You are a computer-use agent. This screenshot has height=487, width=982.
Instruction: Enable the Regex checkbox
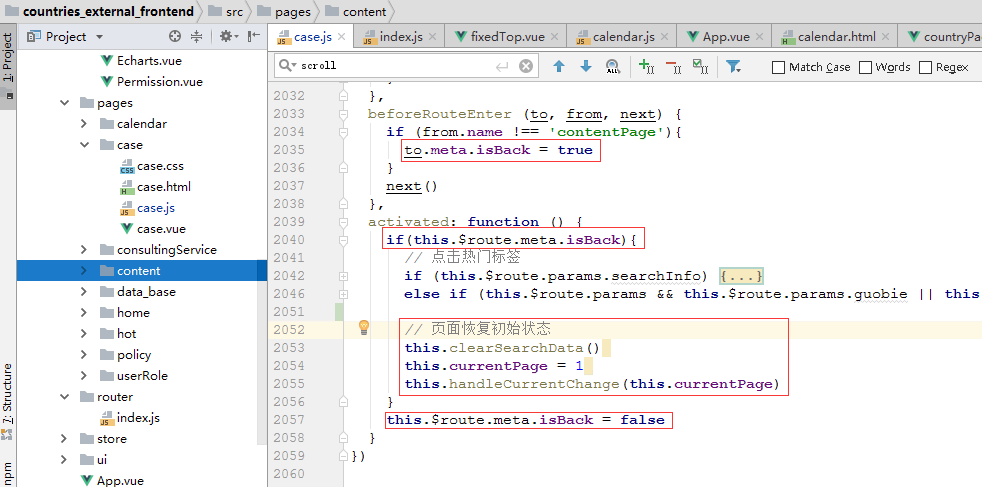(x=925, y=67)
